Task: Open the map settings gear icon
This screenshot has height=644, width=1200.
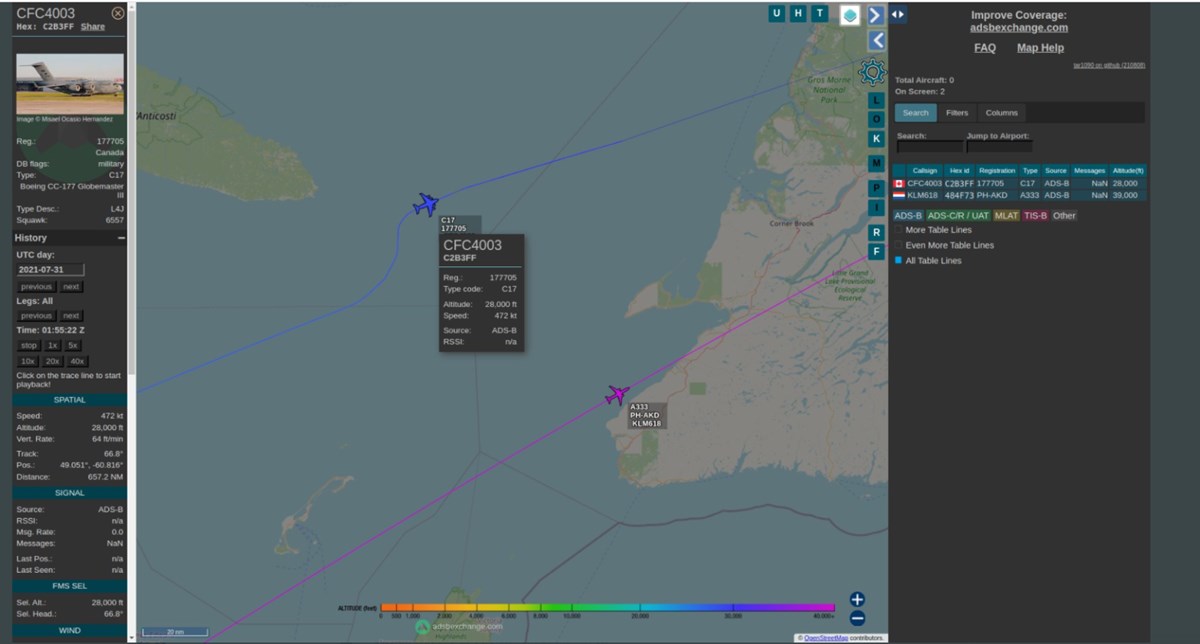Action: point(872,71)
